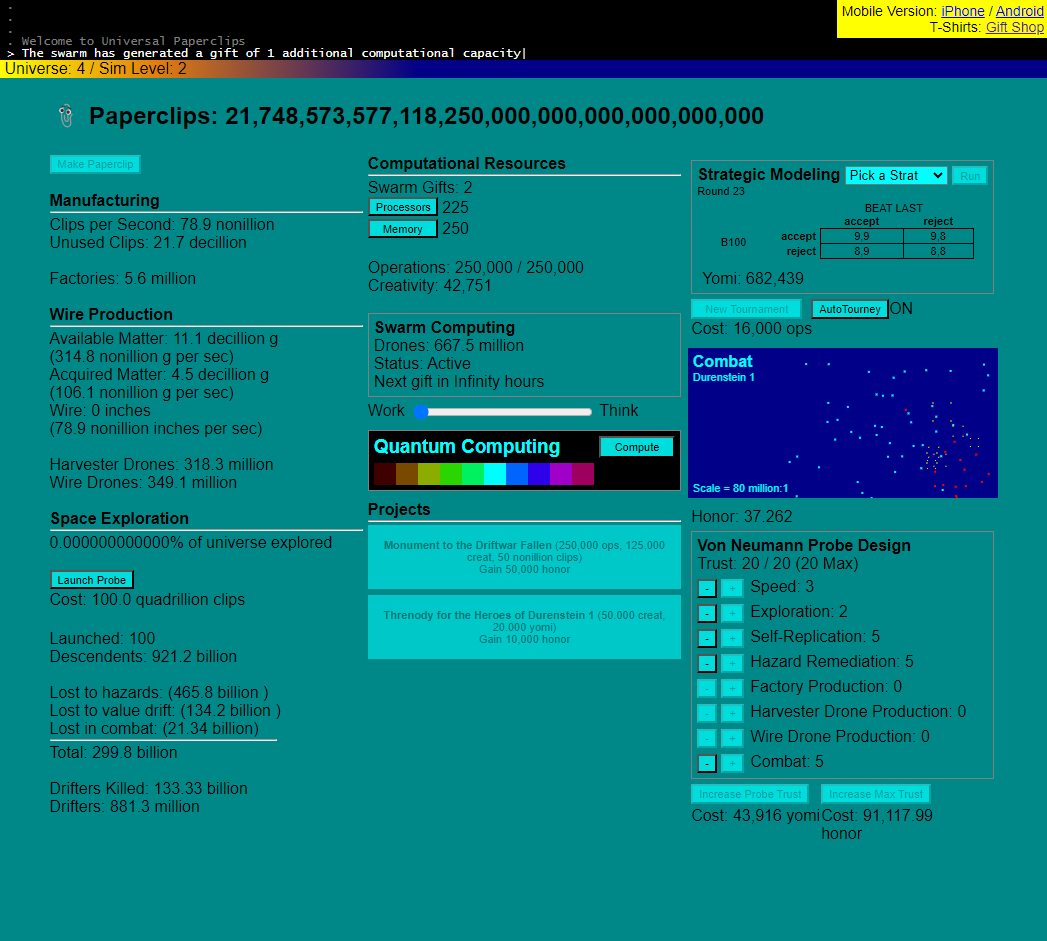Click the Operations: 250,000 / 250,000 readout
The width and height of the screenshot is (1047, 941).
(475, 268)
